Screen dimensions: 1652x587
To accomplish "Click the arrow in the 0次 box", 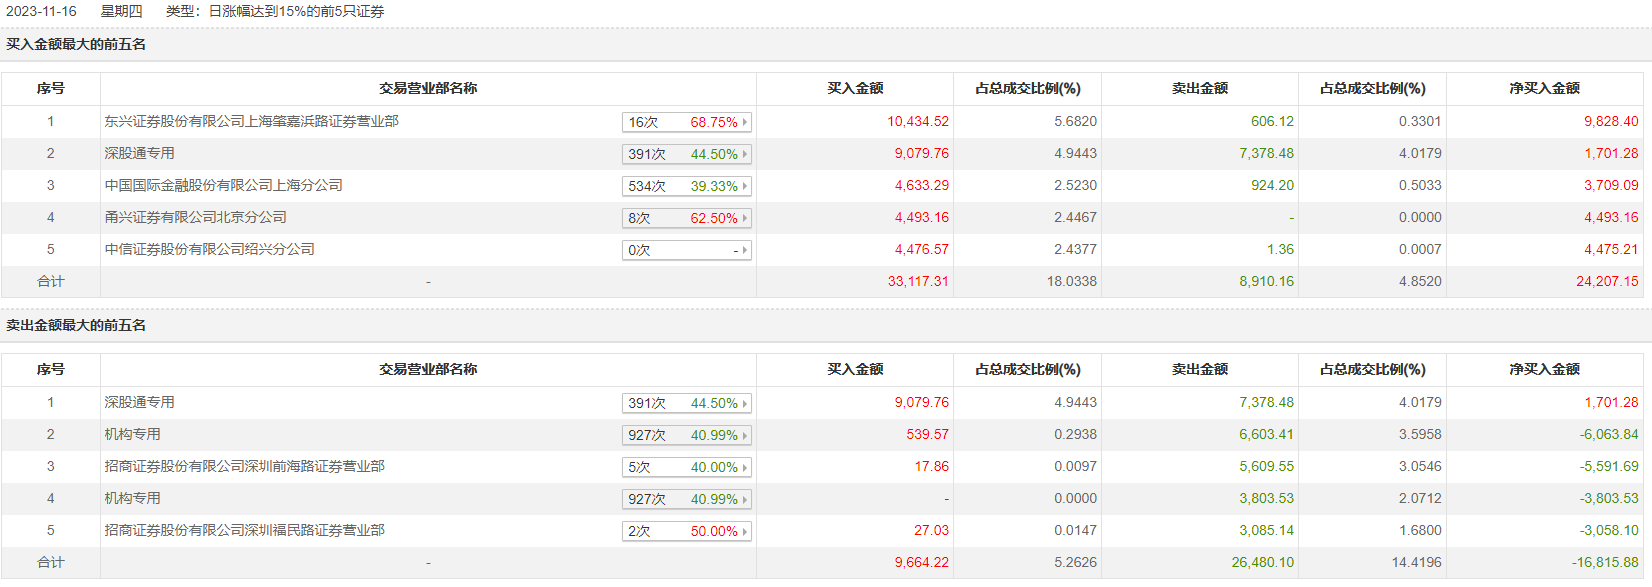I will click(x=745, y=250).
